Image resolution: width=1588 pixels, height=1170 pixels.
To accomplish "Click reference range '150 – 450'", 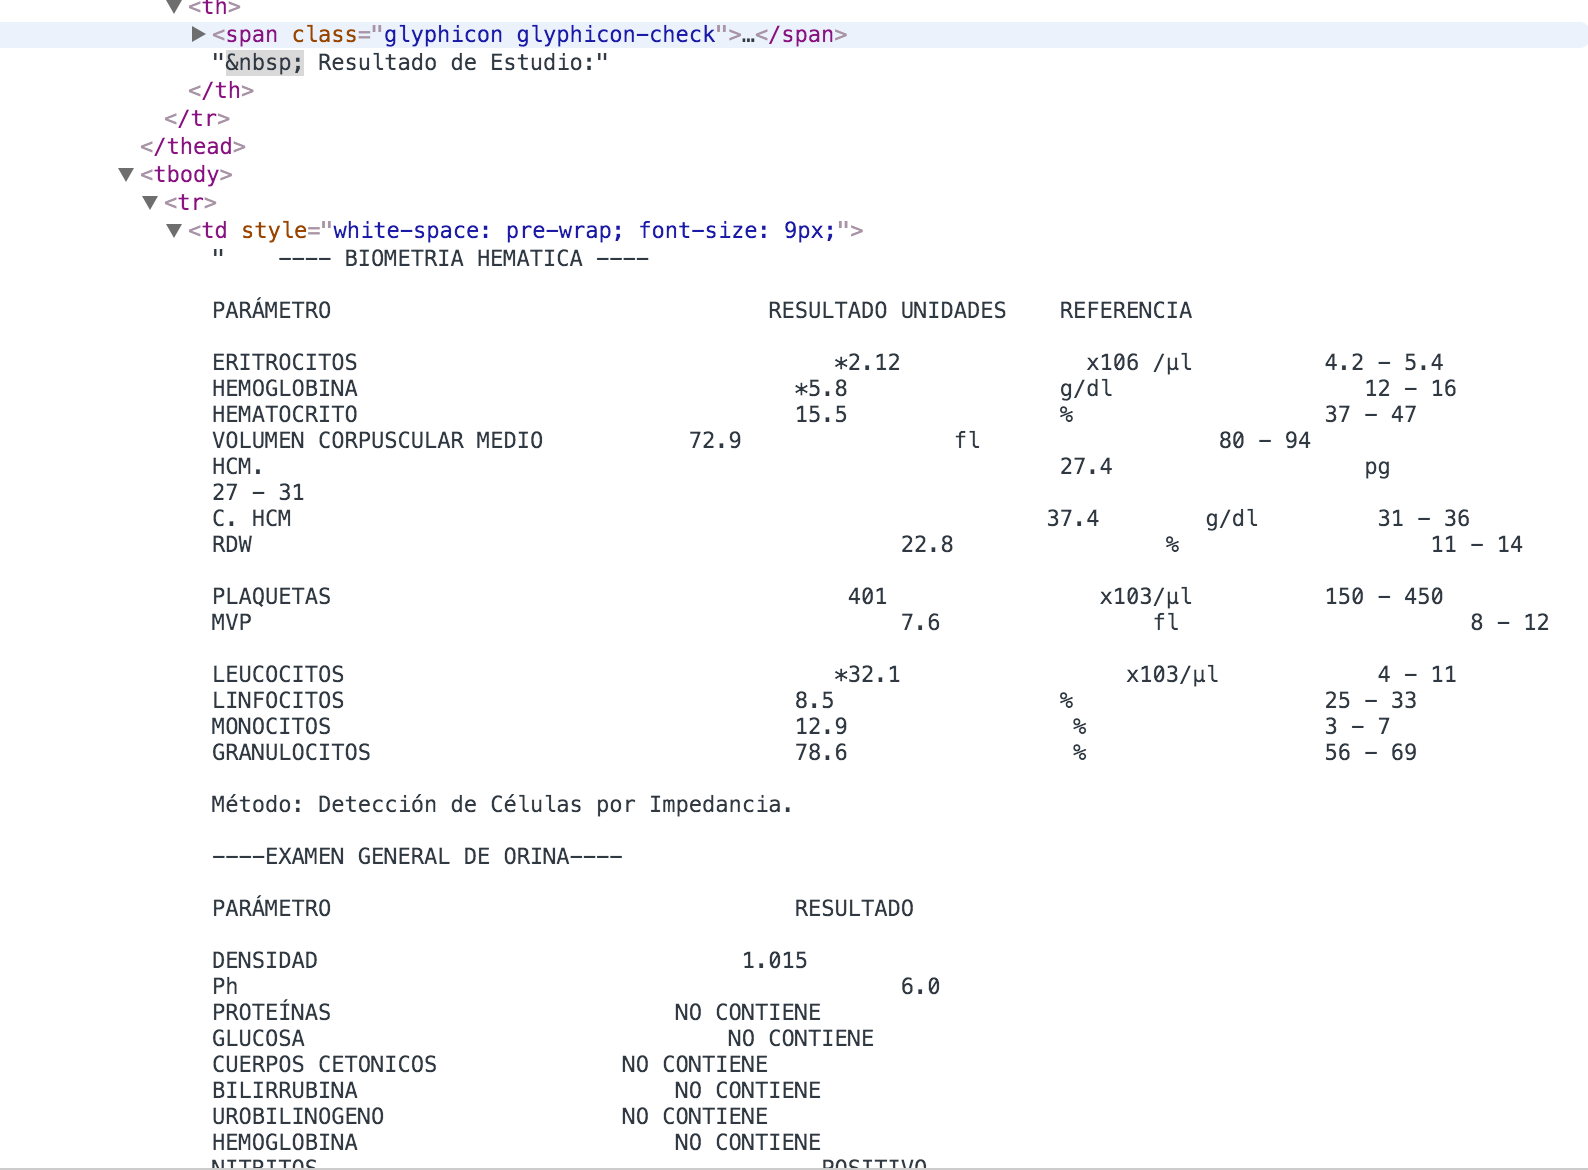I will 1384,596.
